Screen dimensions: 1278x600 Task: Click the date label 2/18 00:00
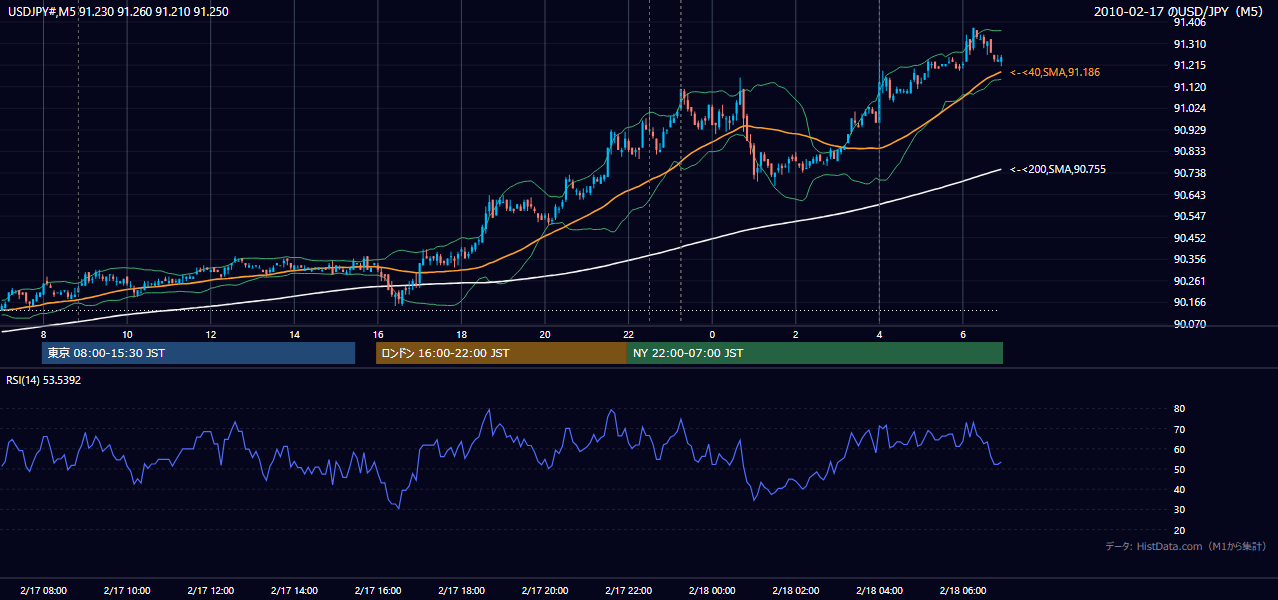pos(712,591)
